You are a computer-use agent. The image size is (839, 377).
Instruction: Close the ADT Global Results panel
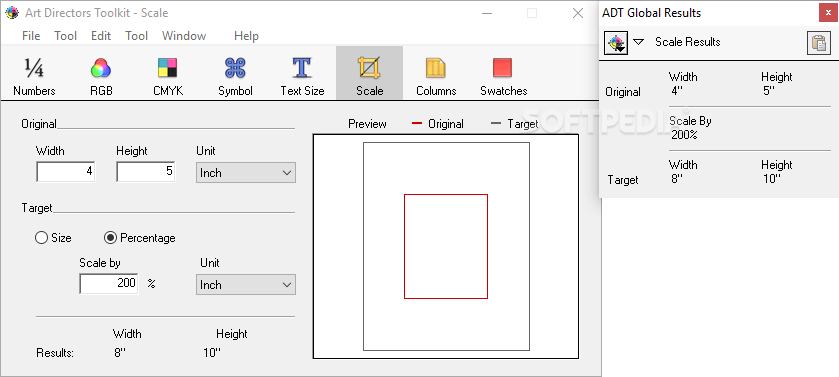point(828,13)
